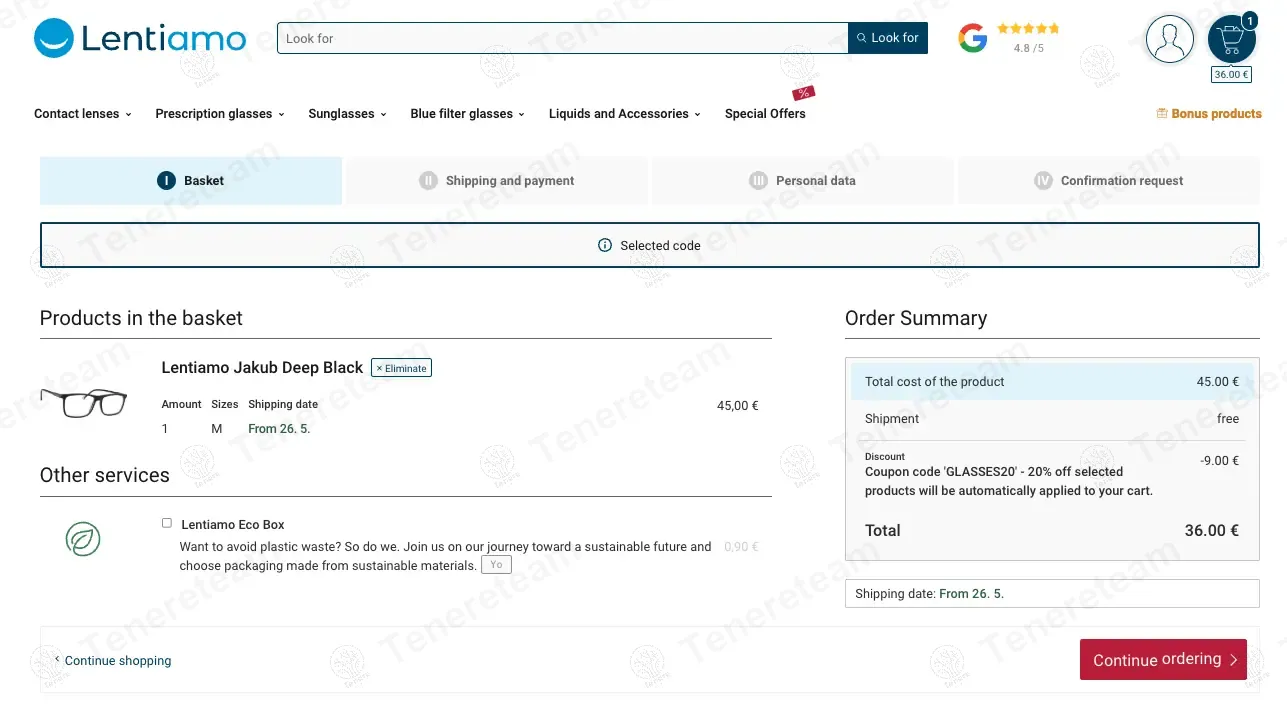1287x711 pixels.
Task: Click the Total 36.00 € amount
Action: 1212,531
